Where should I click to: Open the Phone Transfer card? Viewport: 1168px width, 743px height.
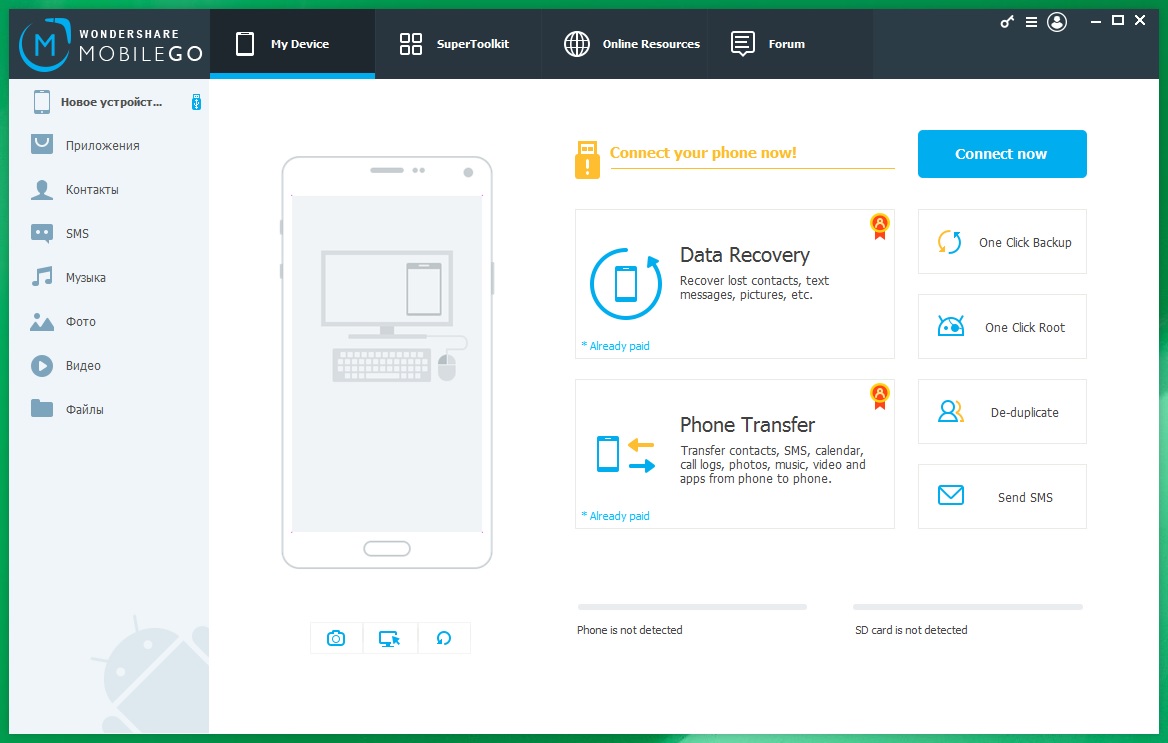(734, 454)
